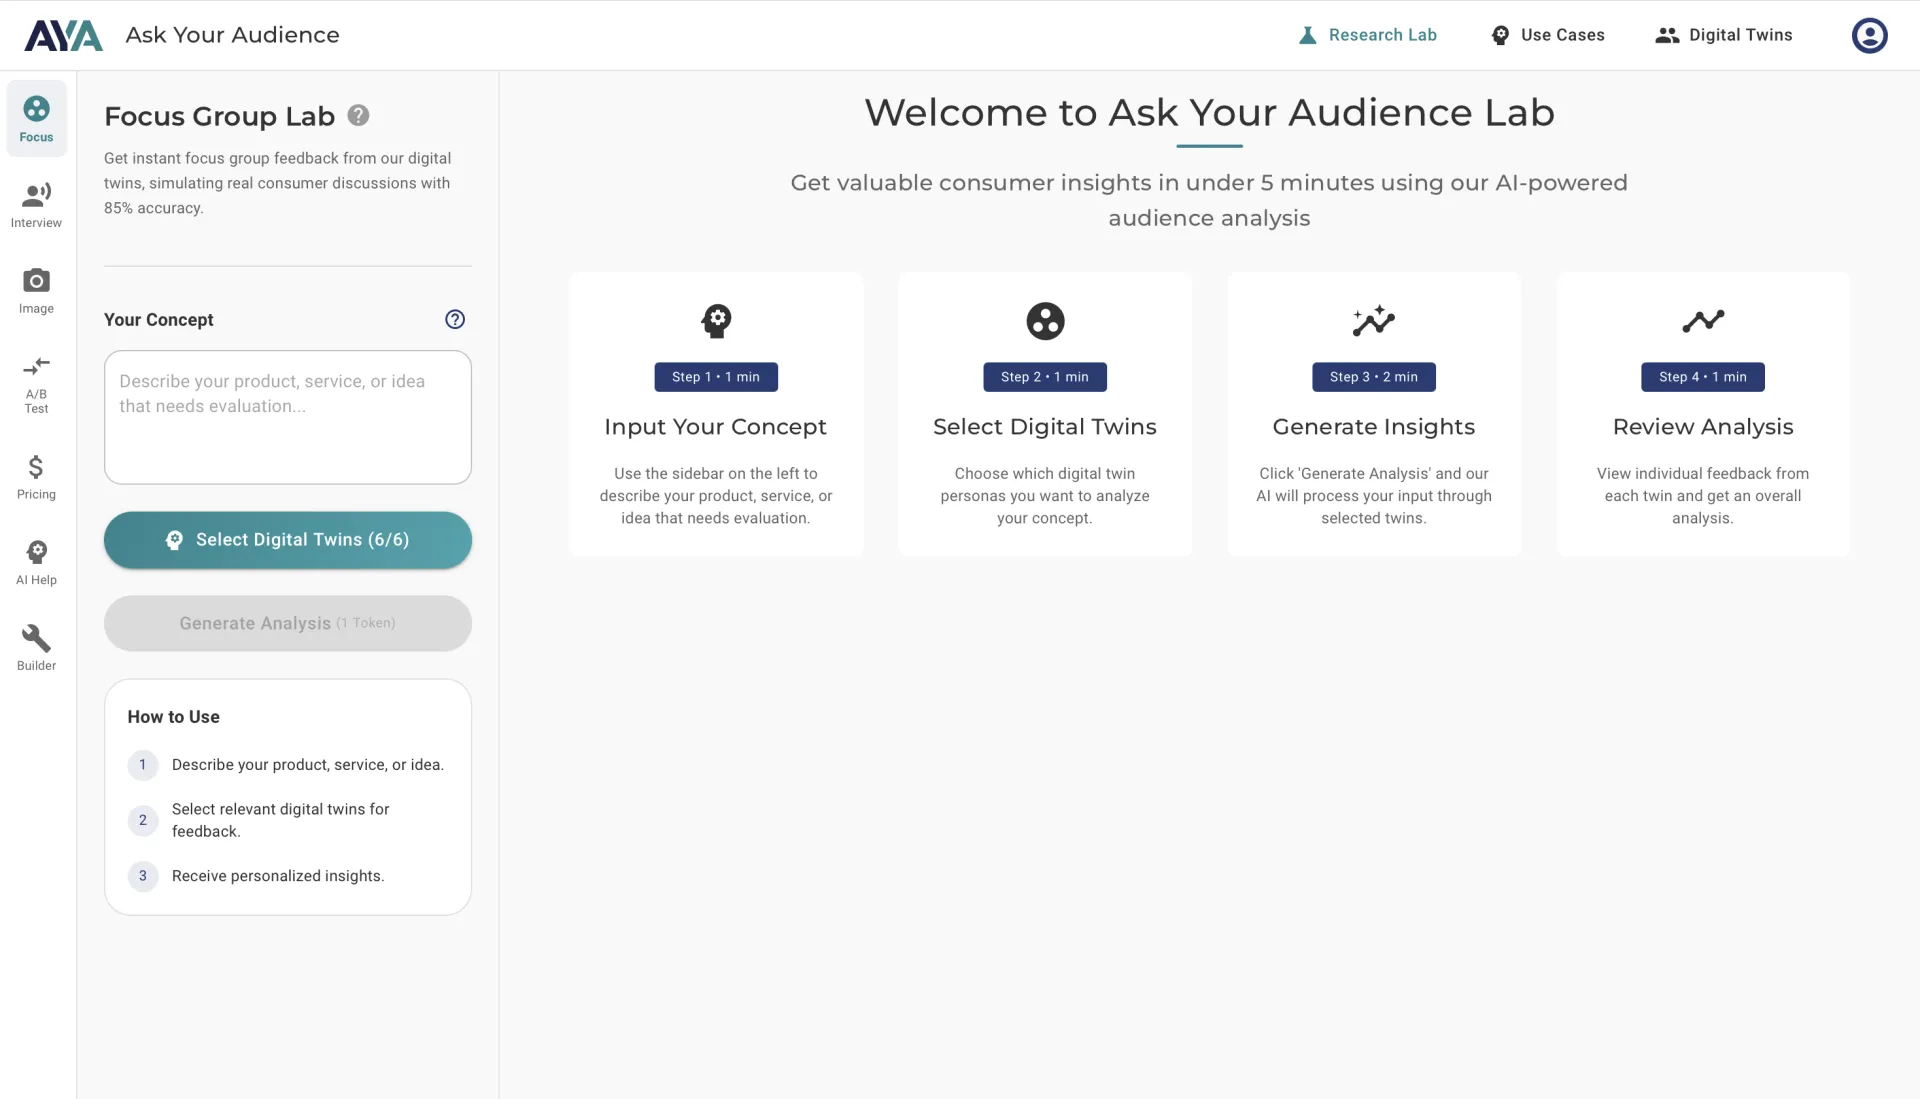1920x1099 pixels.
Task: Open the A/B Test tool
Action: pos(36,383)
